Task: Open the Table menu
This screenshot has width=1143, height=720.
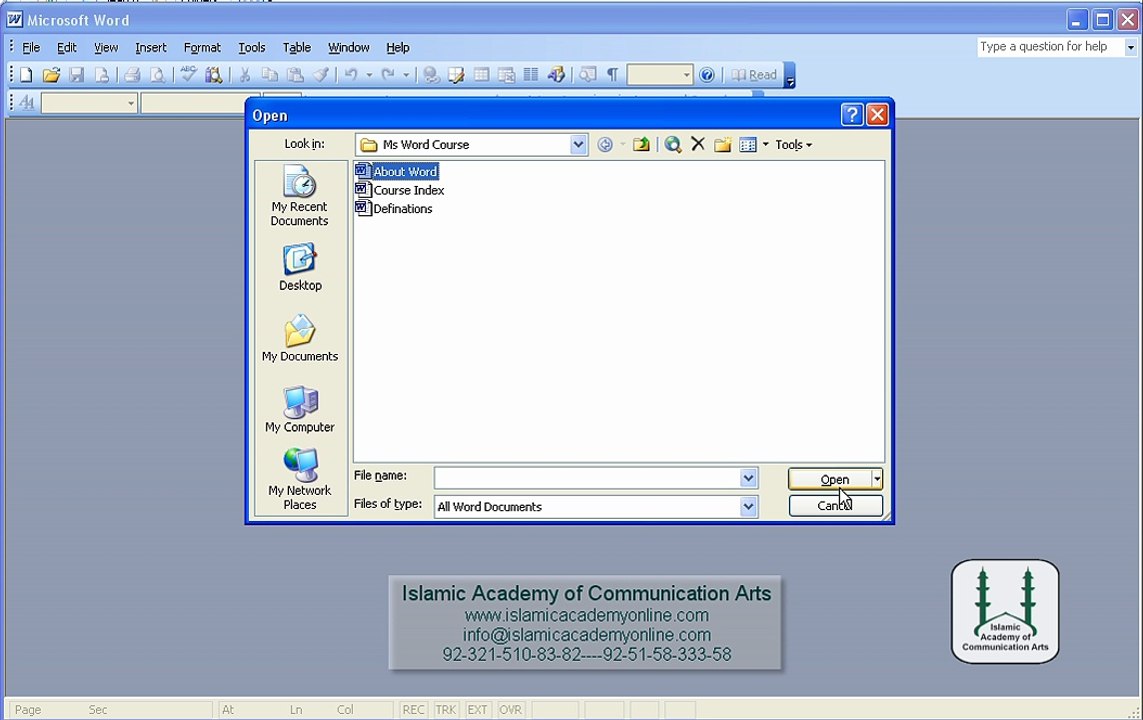Action: tap(297, 47)
